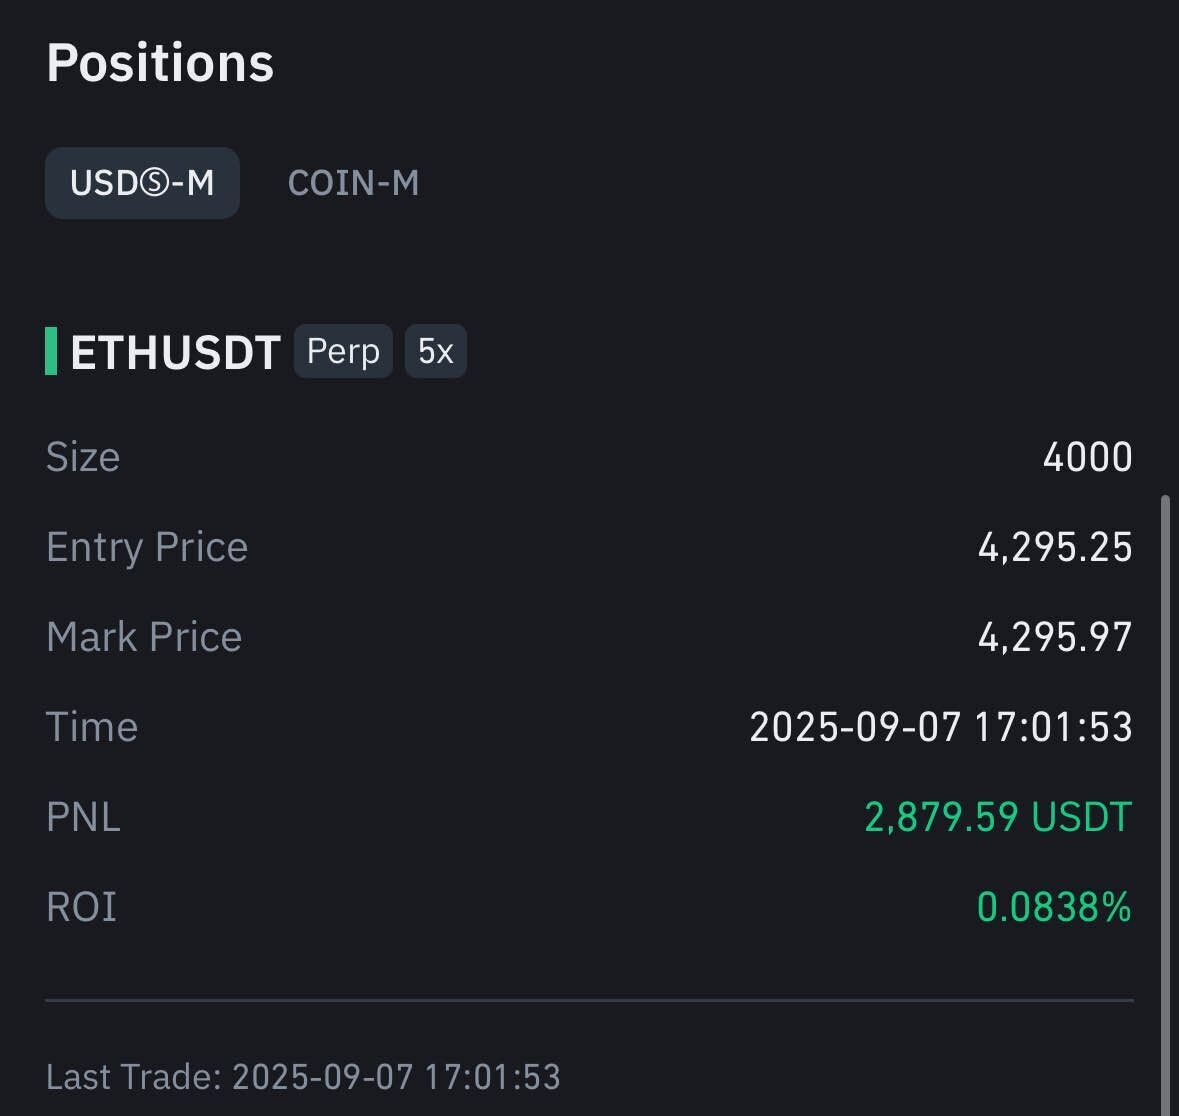Click the Positions heading
Viewport: 1179px width, 1116px height.
point(160,62)
